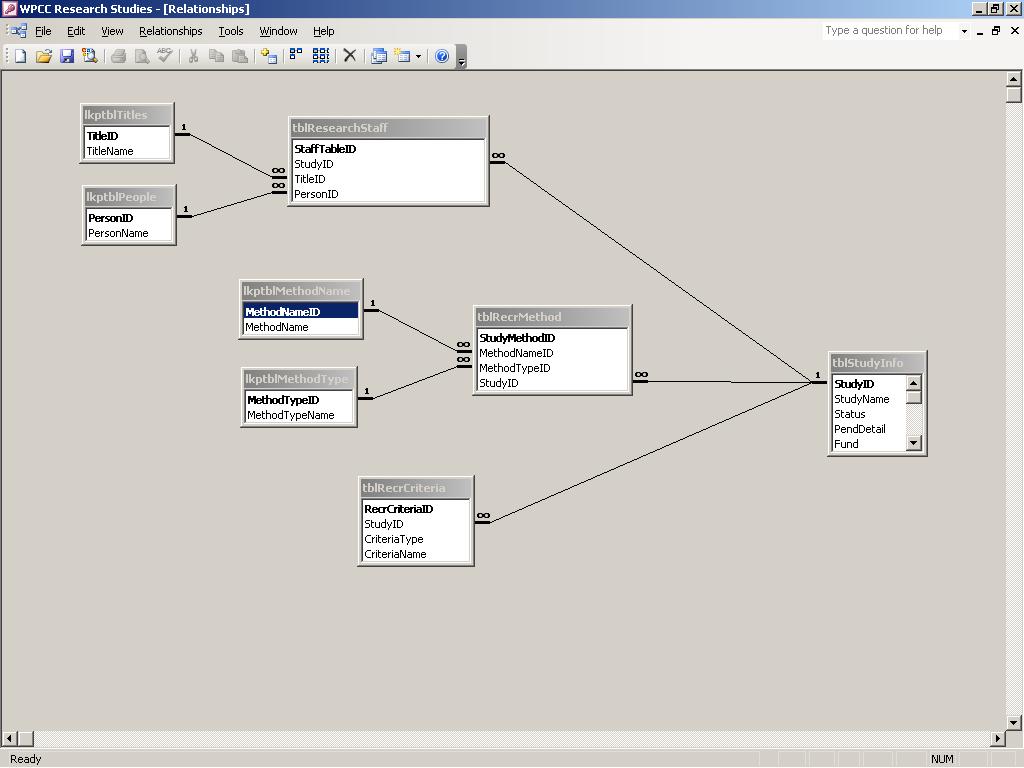Image resolution: width=1024 pixels, height=768 pixels.
Task: Open the Relationships menu
Action: tap(170, 31)
